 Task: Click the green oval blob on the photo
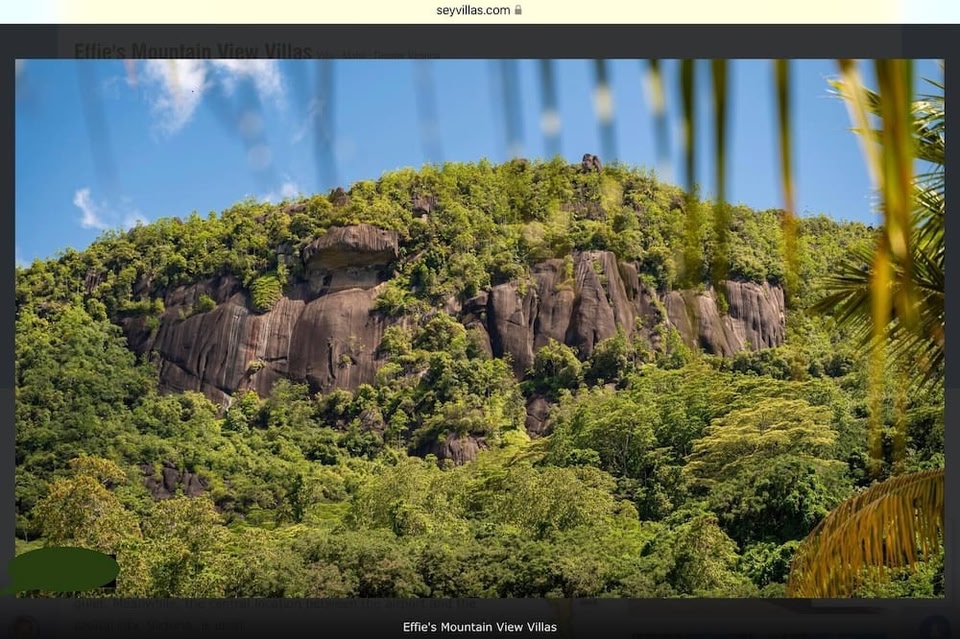point(63,569)
